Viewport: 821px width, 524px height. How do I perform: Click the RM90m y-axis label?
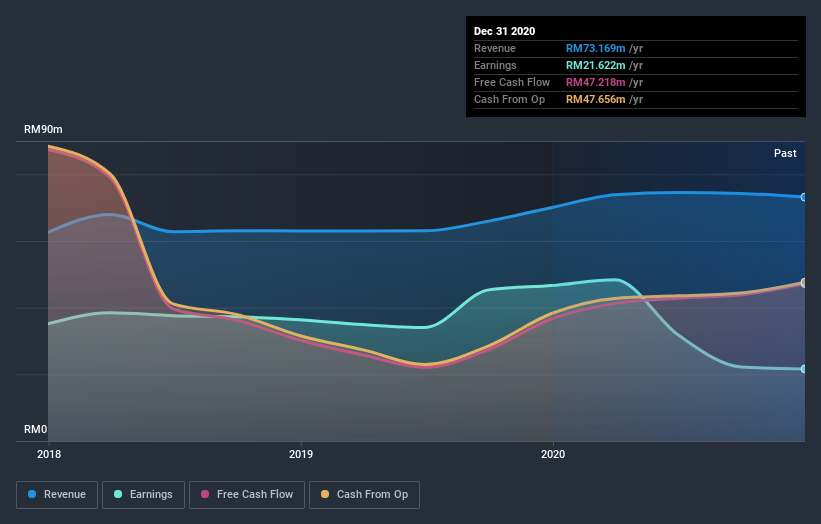coord(43,129)
